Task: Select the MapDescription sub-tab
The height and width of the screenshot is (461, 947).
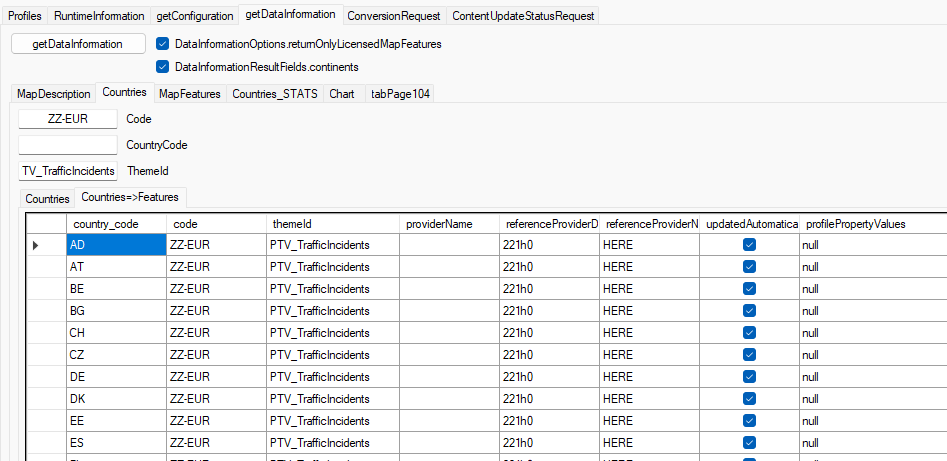Action: [53, 94]
